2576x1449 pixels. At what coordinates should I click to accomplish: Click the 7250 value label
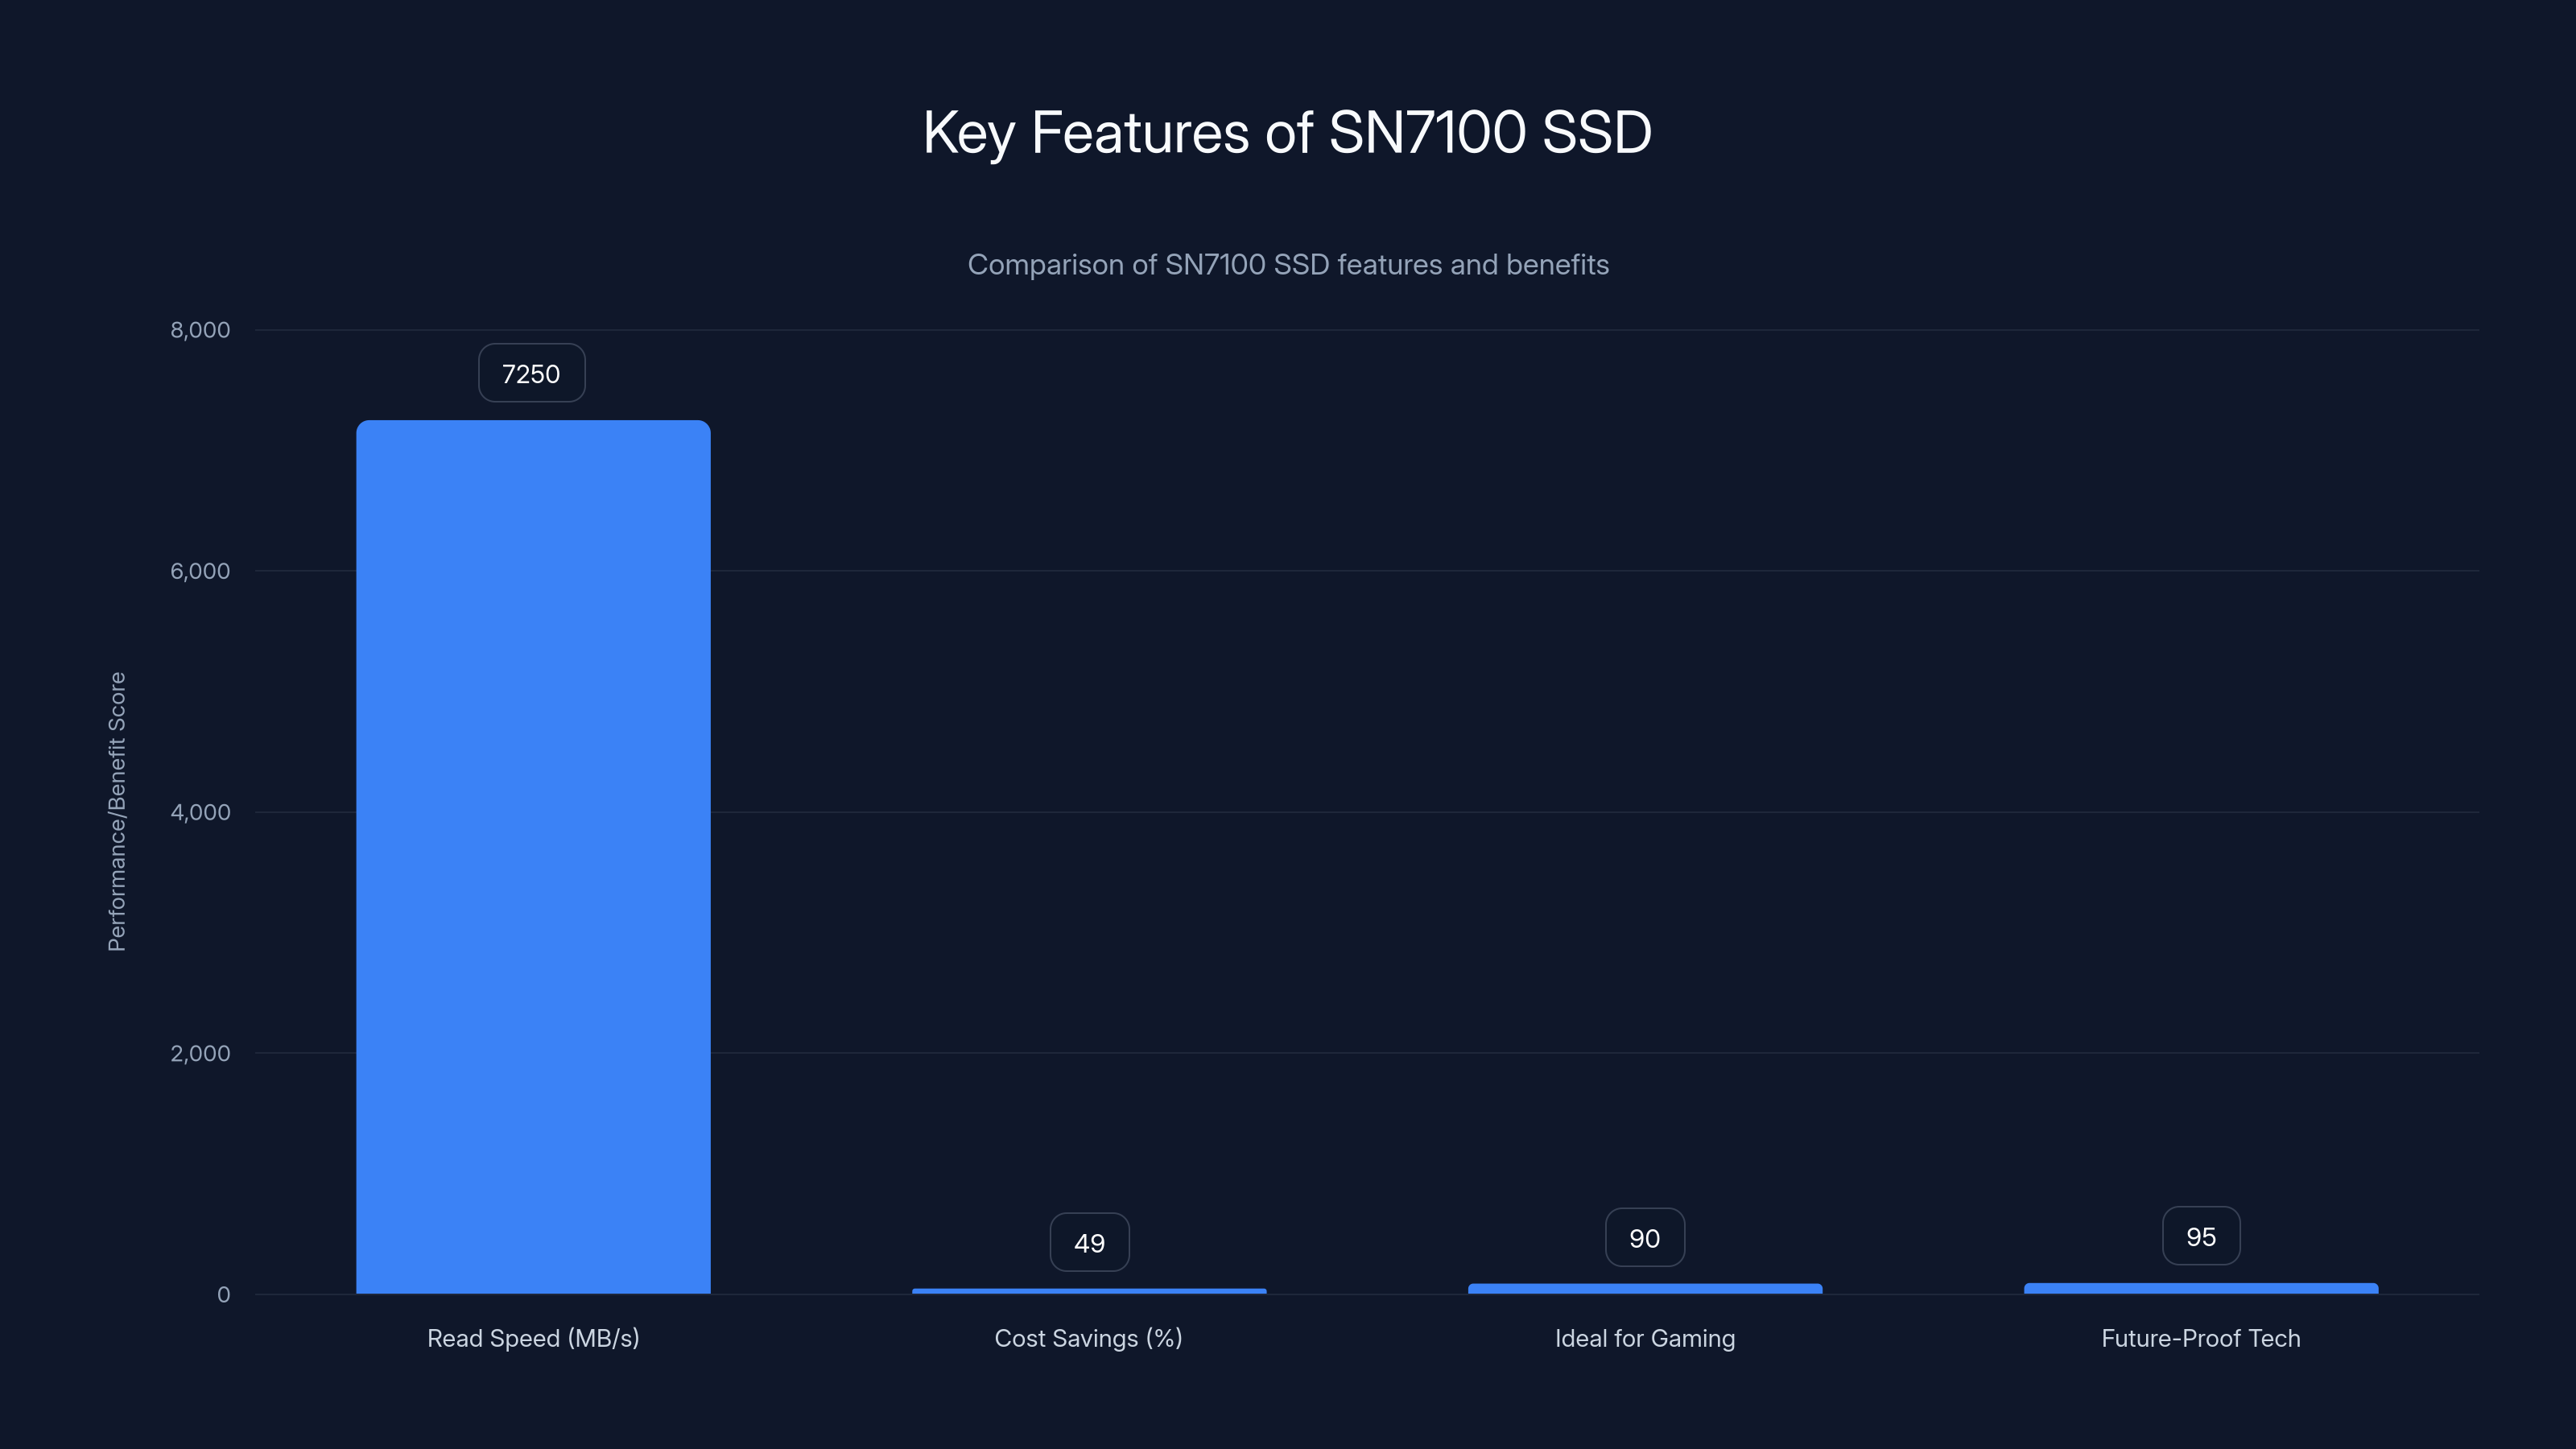[531, 373]
